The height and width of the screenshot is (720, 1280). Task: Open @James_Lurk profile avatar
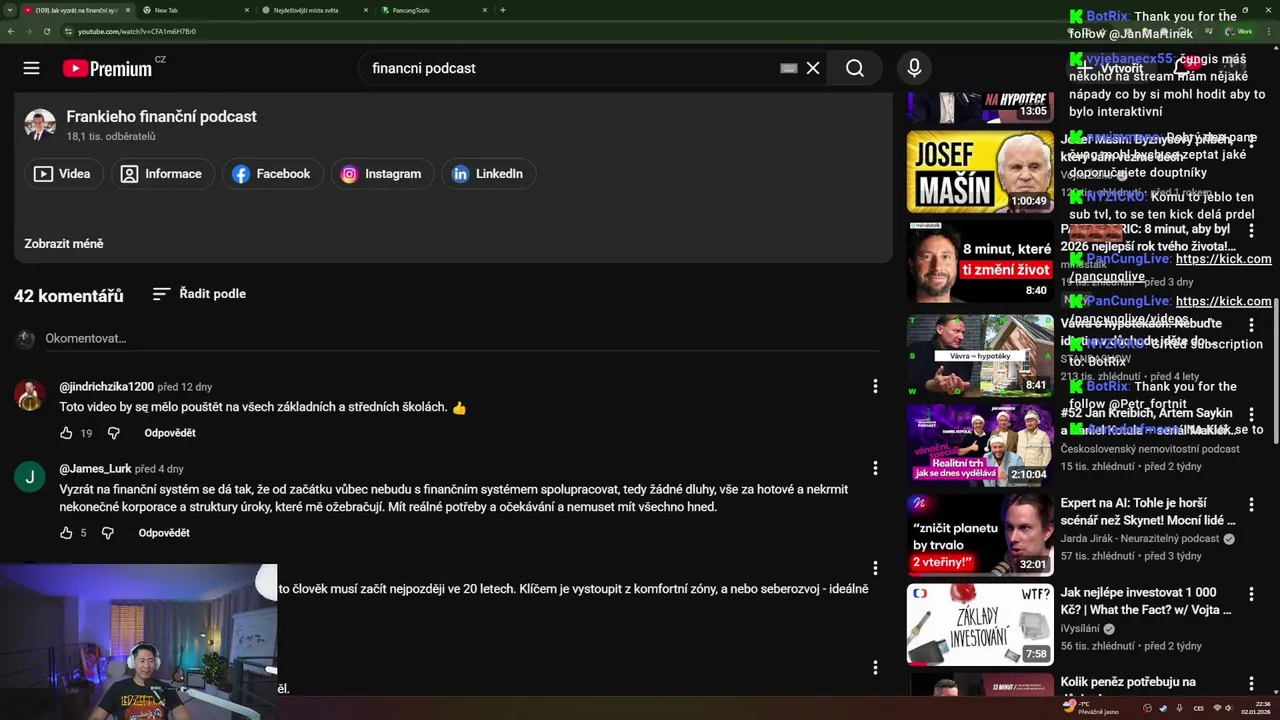29,477
